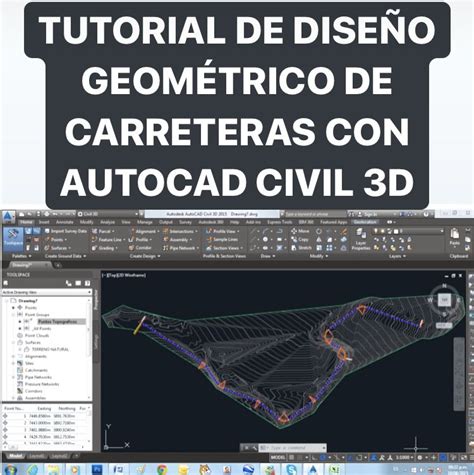Open the AutoCAD application menu logo

click(9, 217)
